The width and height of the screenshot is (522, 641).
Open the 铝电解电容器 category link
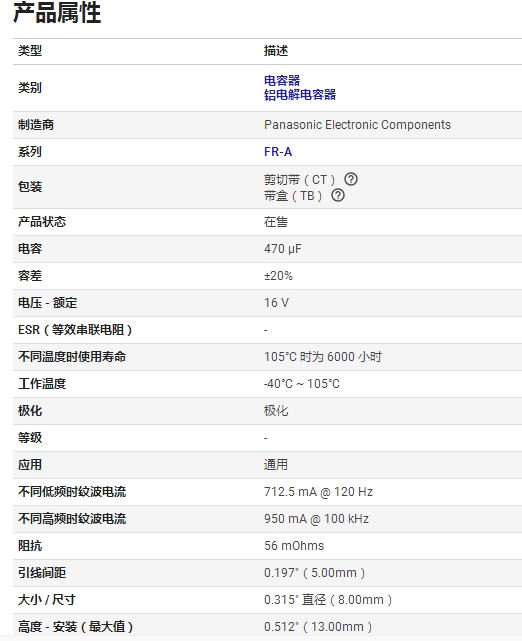tap(300, 95)
